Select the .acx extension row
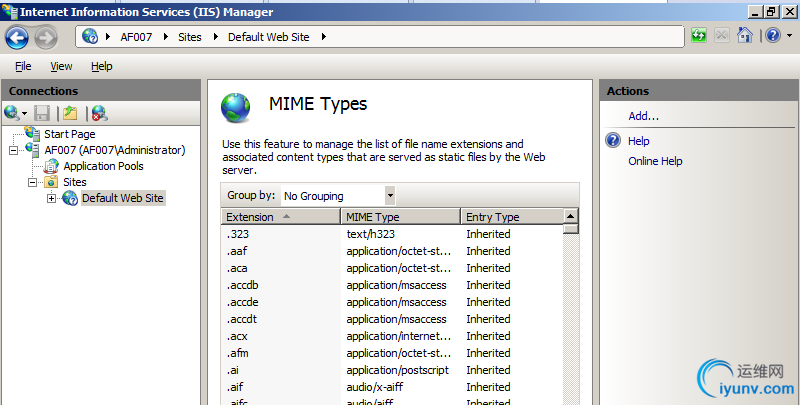Screen dimensions: 800x405 pyautogui.click(x=392, y=336)
